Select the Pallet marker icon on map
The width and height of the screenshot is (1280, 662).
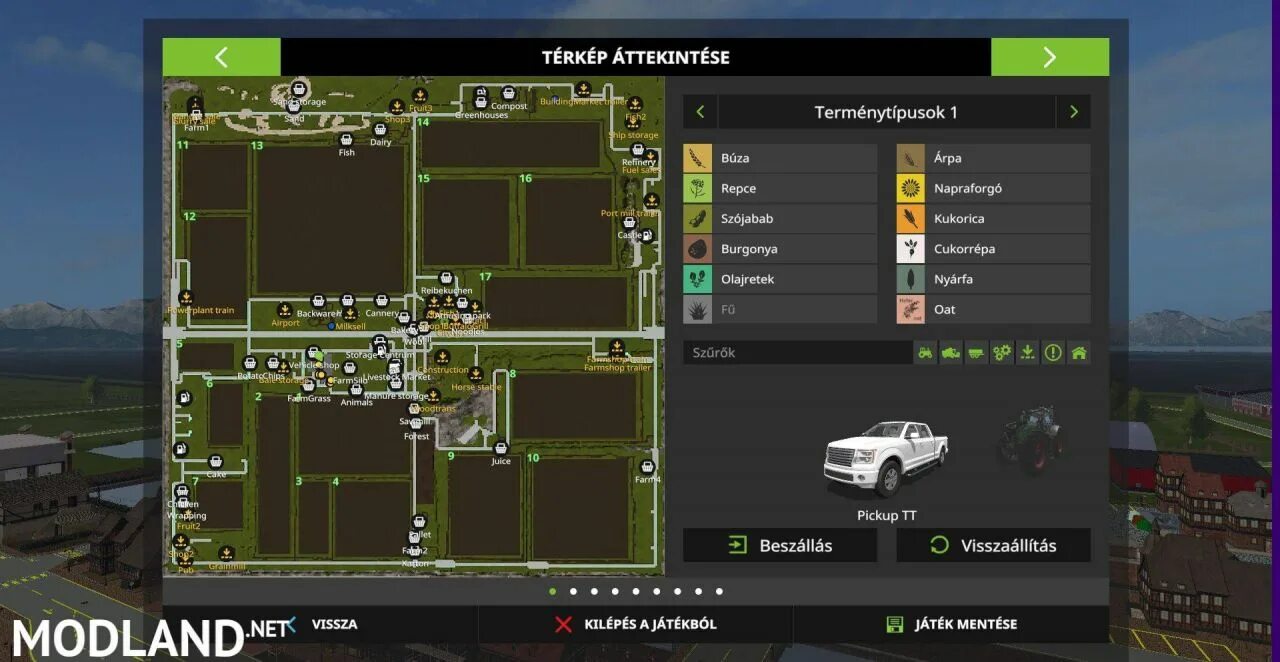point(420,522)
